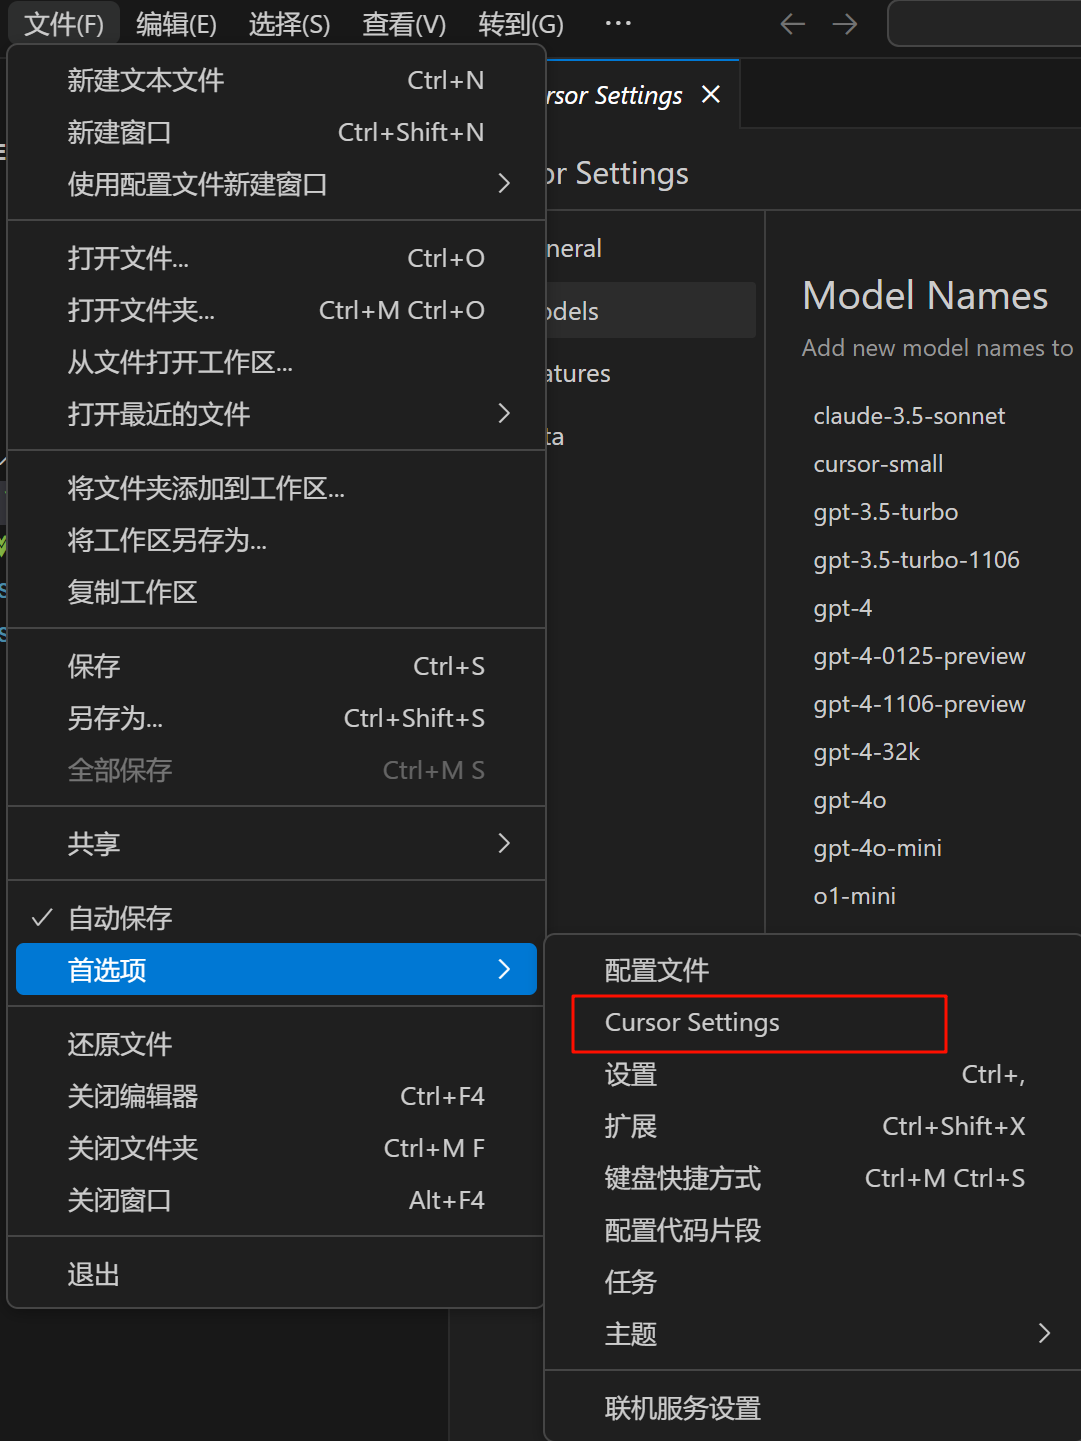Expand the 主题 submenu

pos(815,1334)
